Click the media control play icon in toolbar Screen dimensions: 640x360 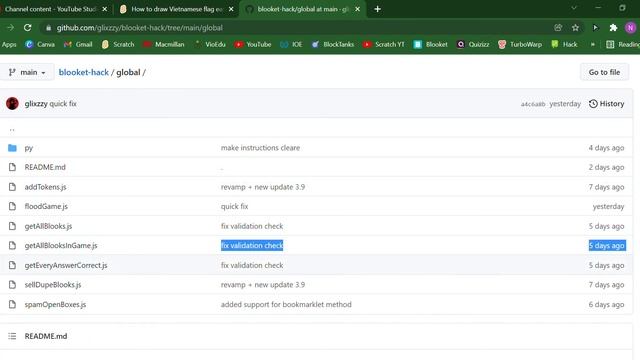(x=595, y=28)
